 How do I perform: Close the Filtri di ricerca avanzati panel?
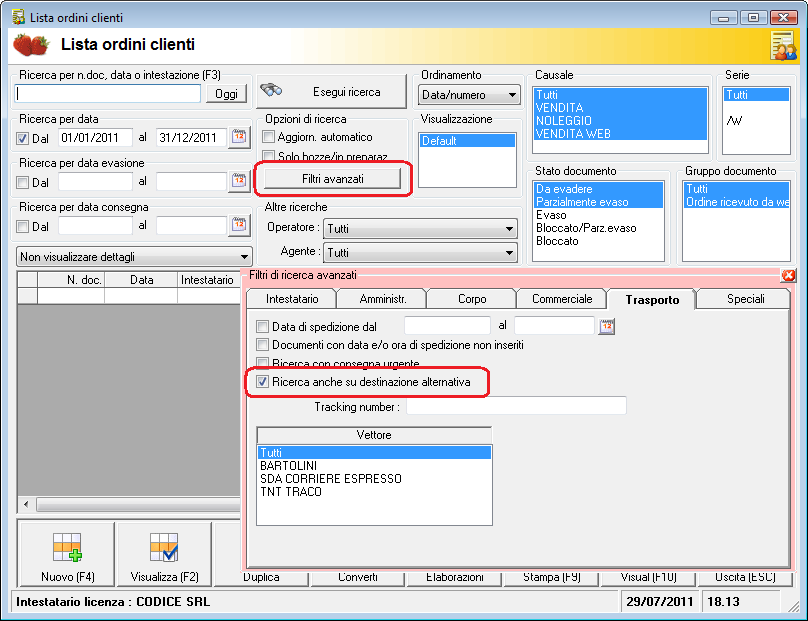[x=788, y=275]
